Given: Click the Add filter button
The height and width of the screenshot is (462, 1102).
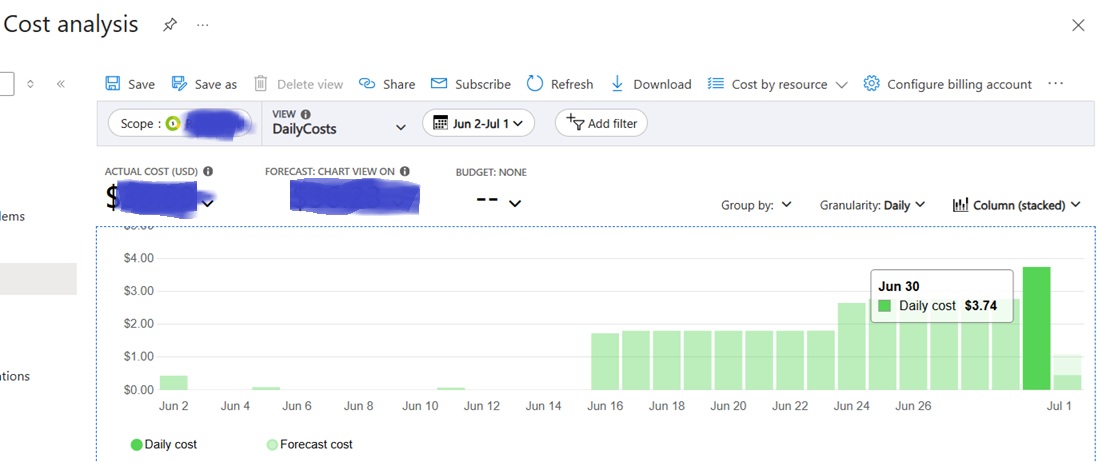Looking at the screenshot, I should click(601, 123).
